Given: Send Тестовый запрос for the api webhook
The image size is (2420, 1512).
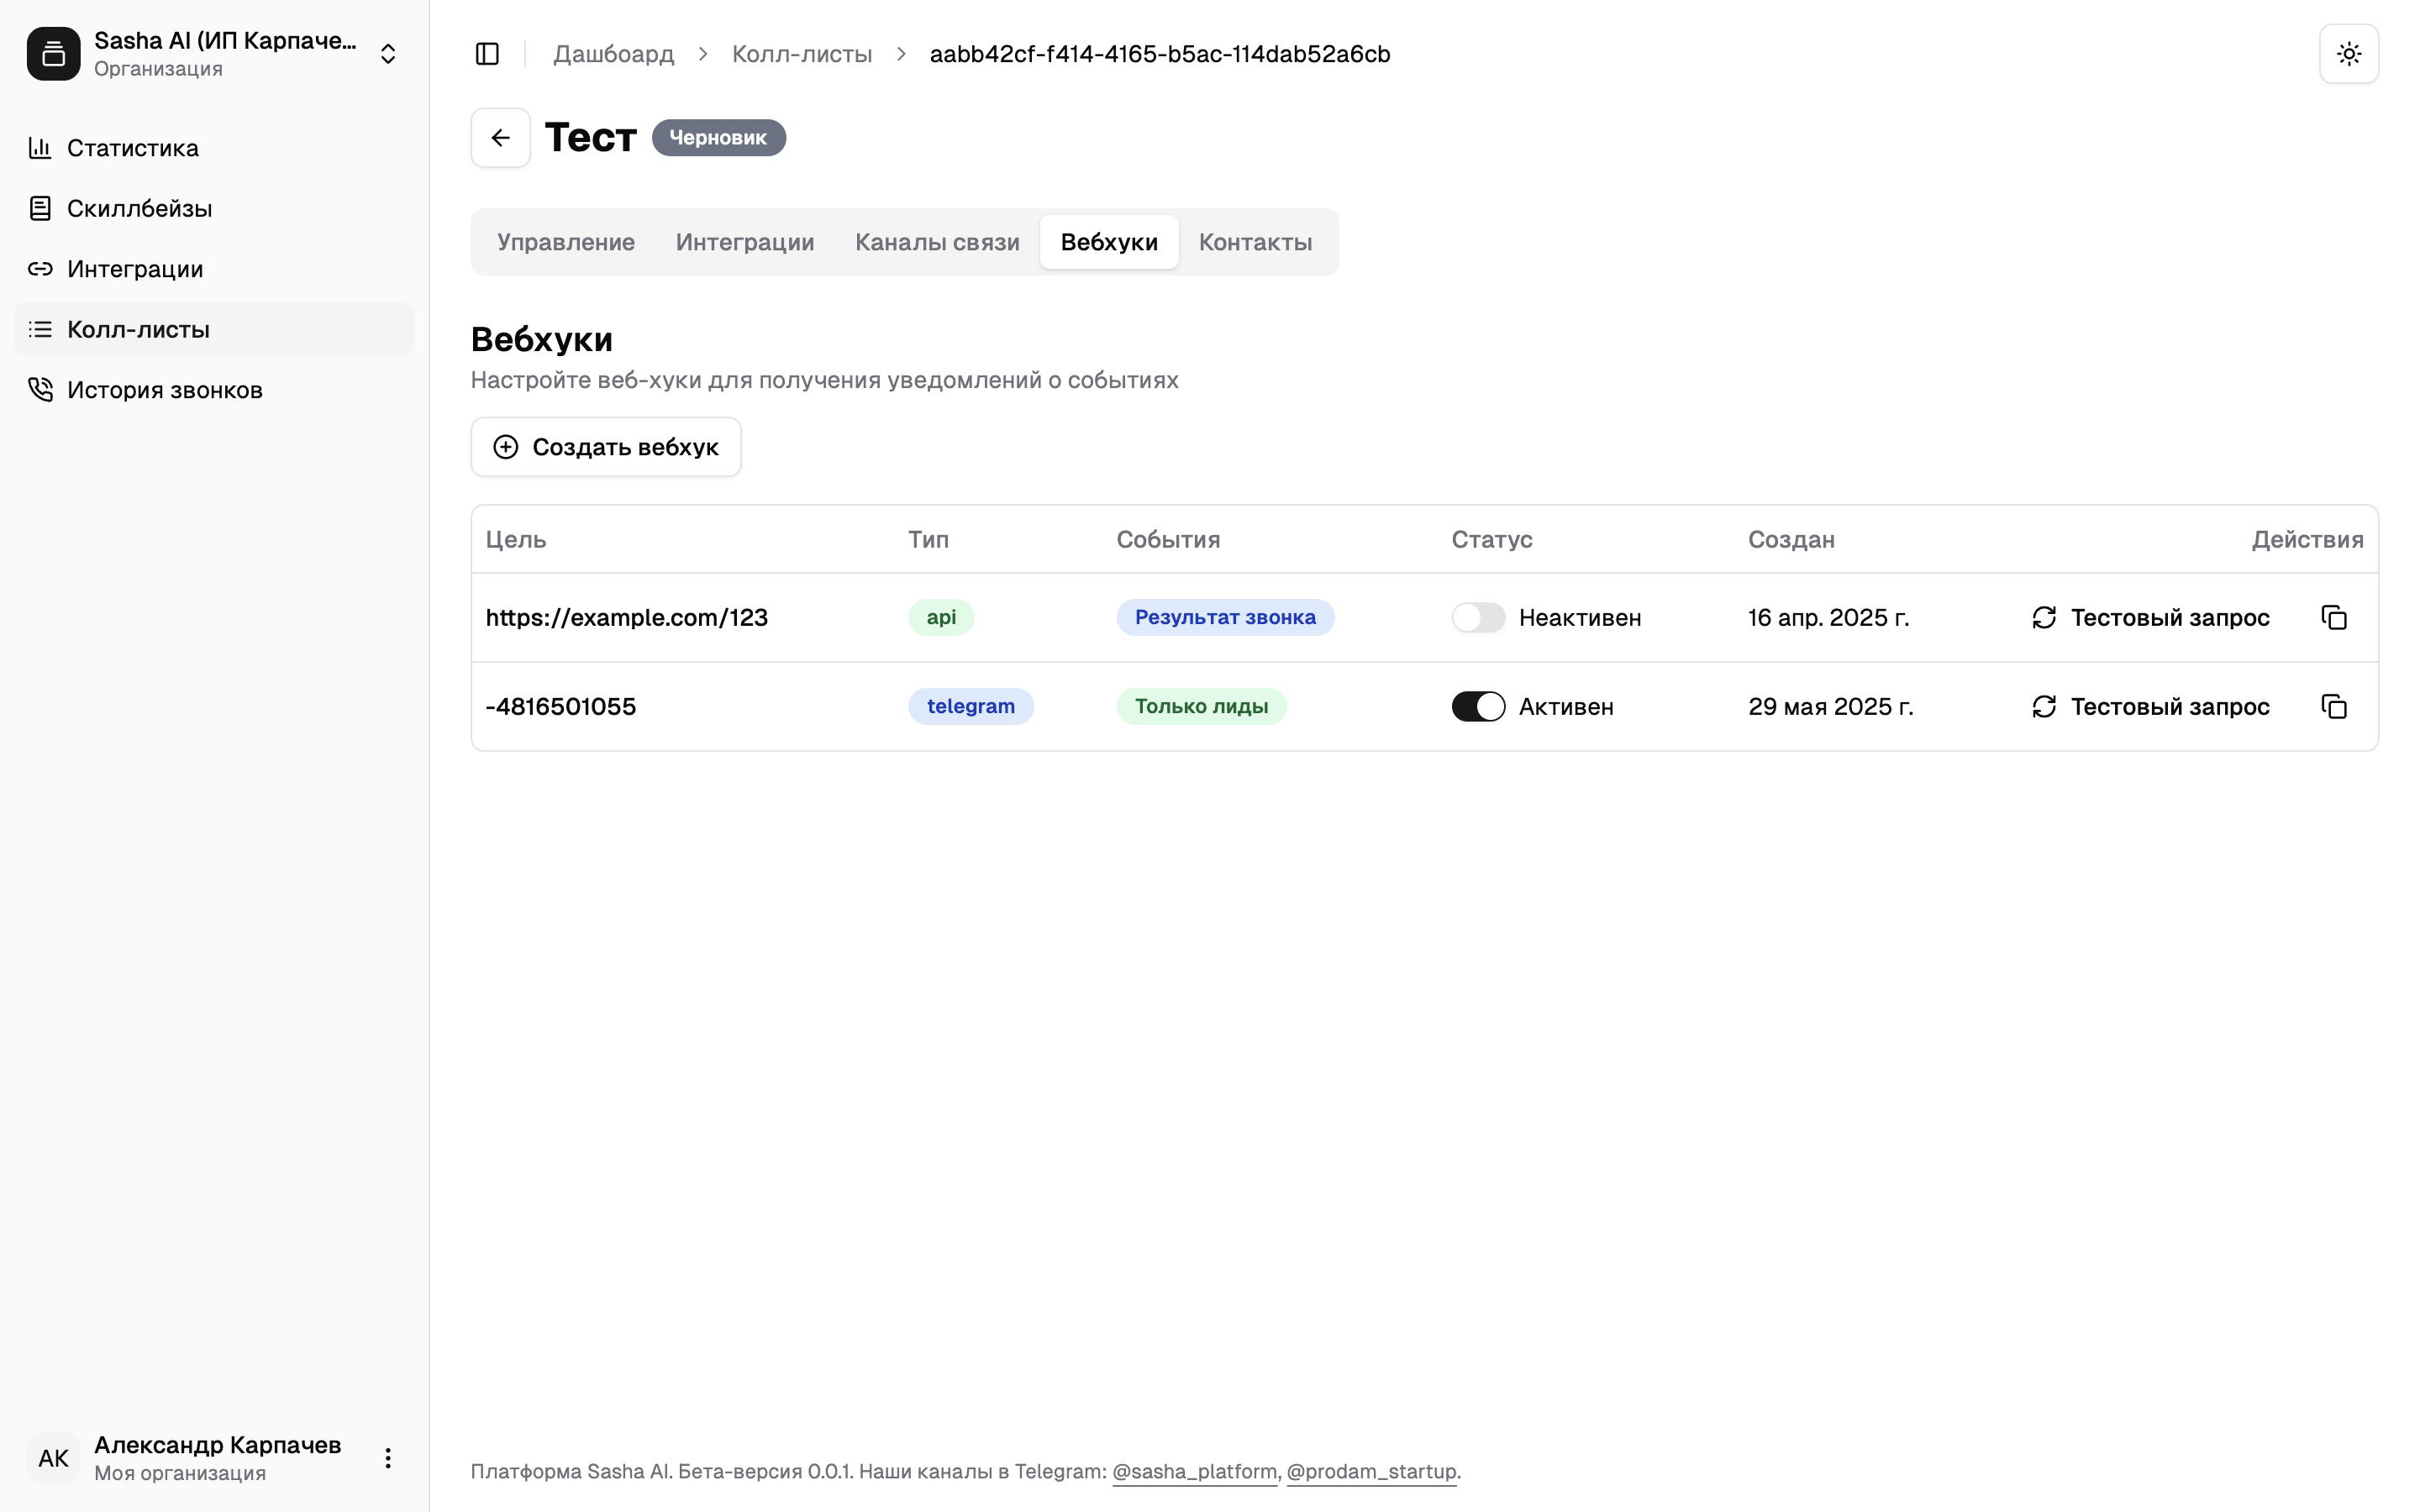Looking at the screenshot, I should point(2151,618).
